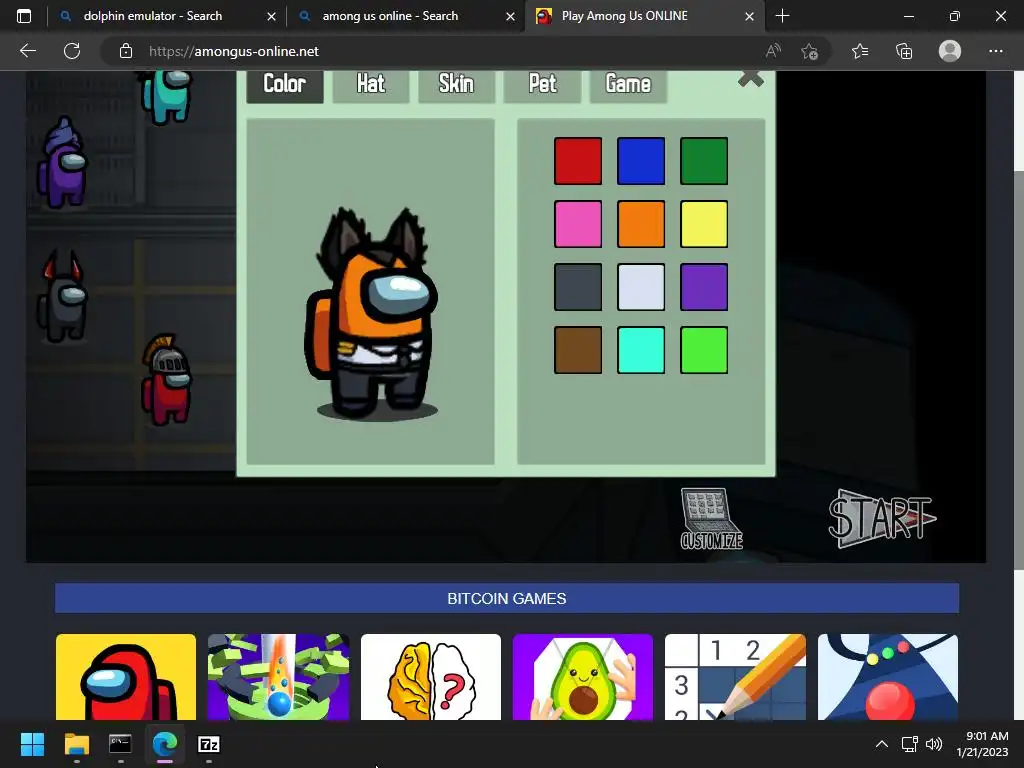This screenshot has width=1024, height=768.
Task: Open the browser profile avatar
Action: (x=950, y=51)
